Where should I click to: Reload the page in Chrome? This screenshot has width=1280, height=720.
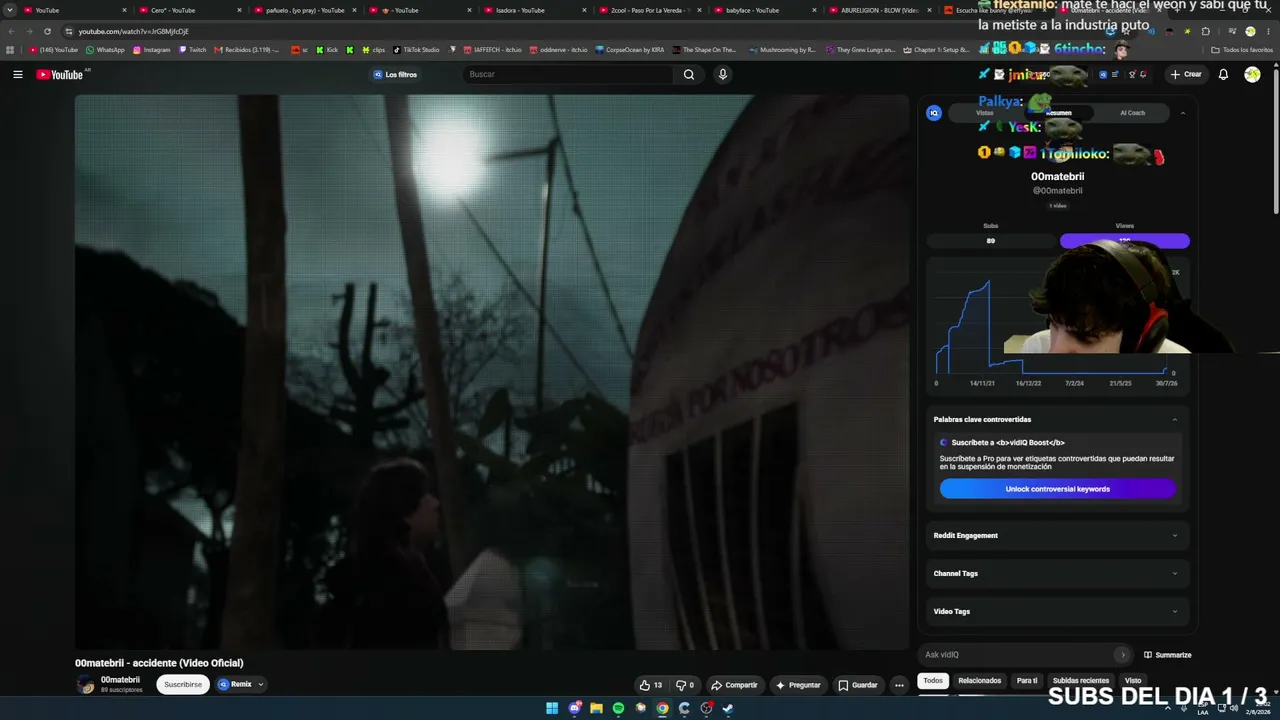point(47,31)
